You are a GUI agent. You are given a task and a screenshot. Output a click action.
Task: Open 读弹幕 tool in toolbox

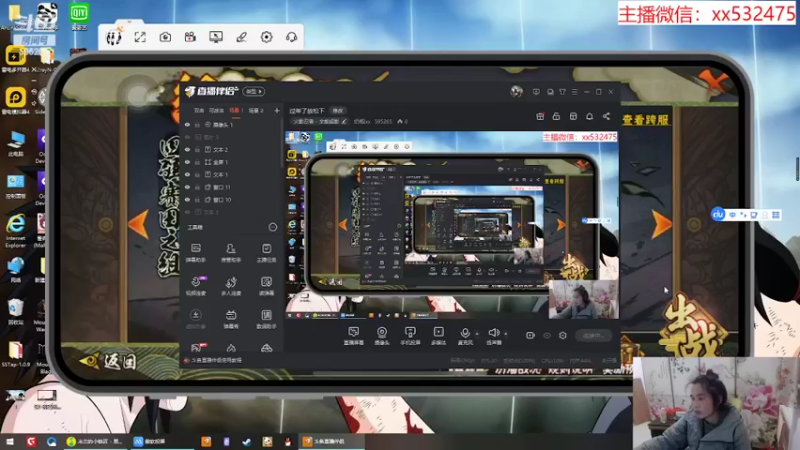pyautogui.click(x=266, y=286)
